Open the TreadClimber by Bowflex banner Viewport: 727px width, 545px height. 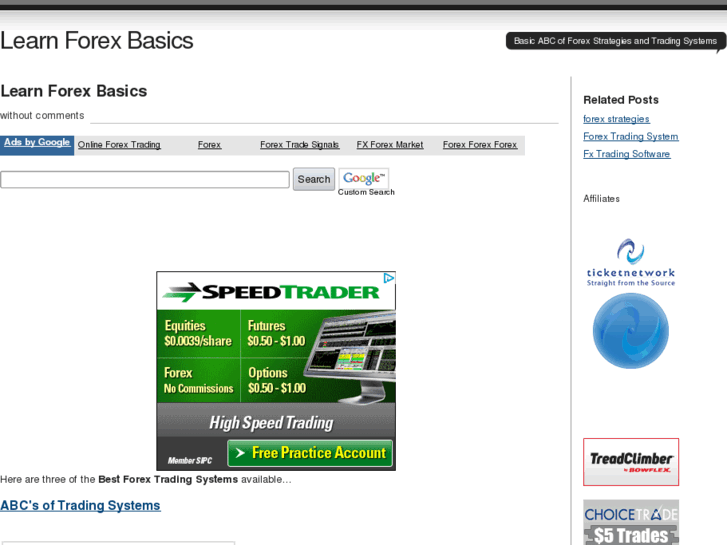coord(631,462)
